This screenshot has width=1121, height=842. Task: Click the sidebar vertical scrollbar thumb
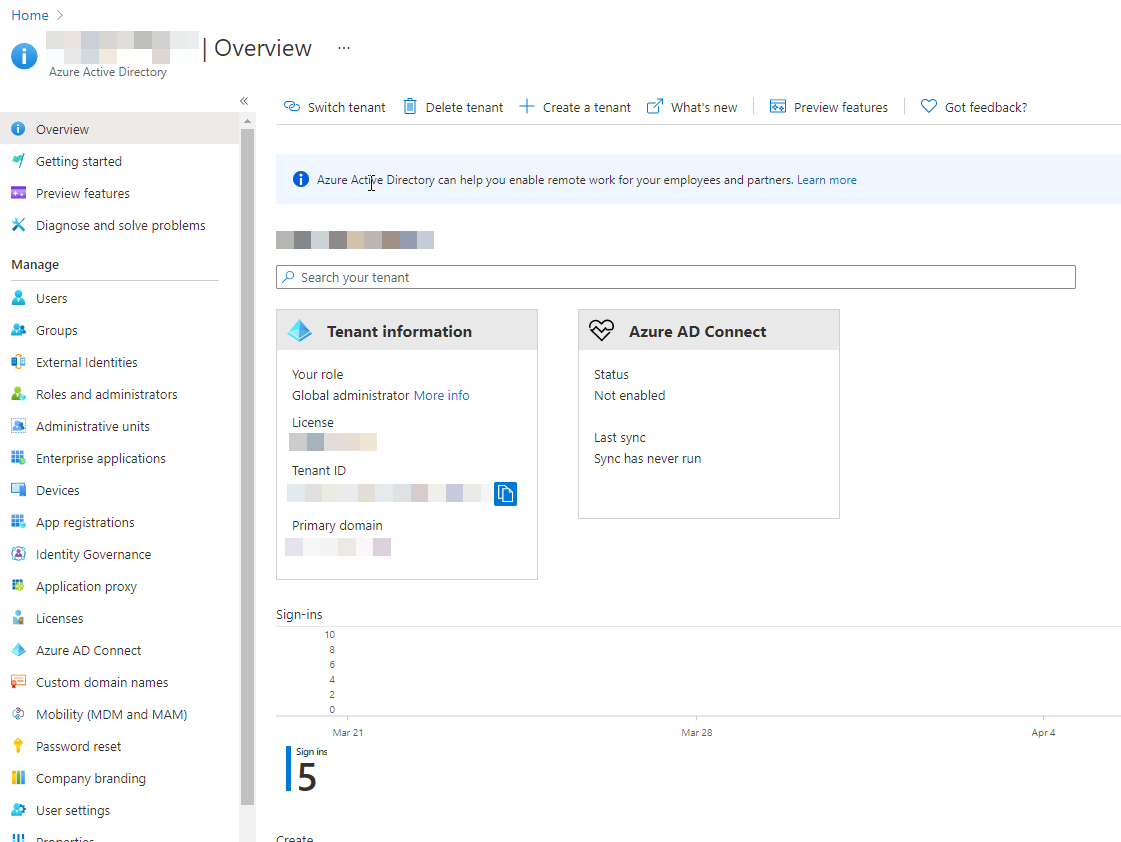[x=247, y=467]
